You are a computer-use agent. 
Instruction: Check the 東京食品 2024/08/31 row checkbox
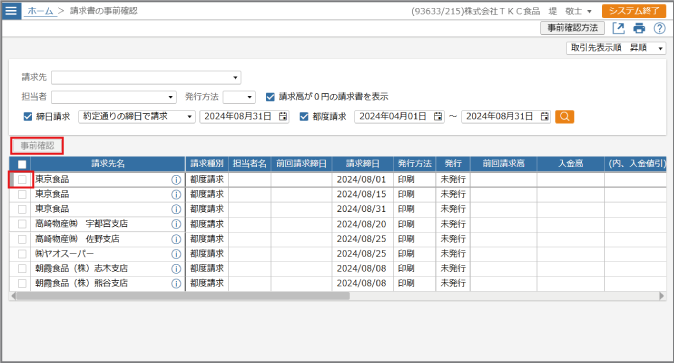coord(22,209)
